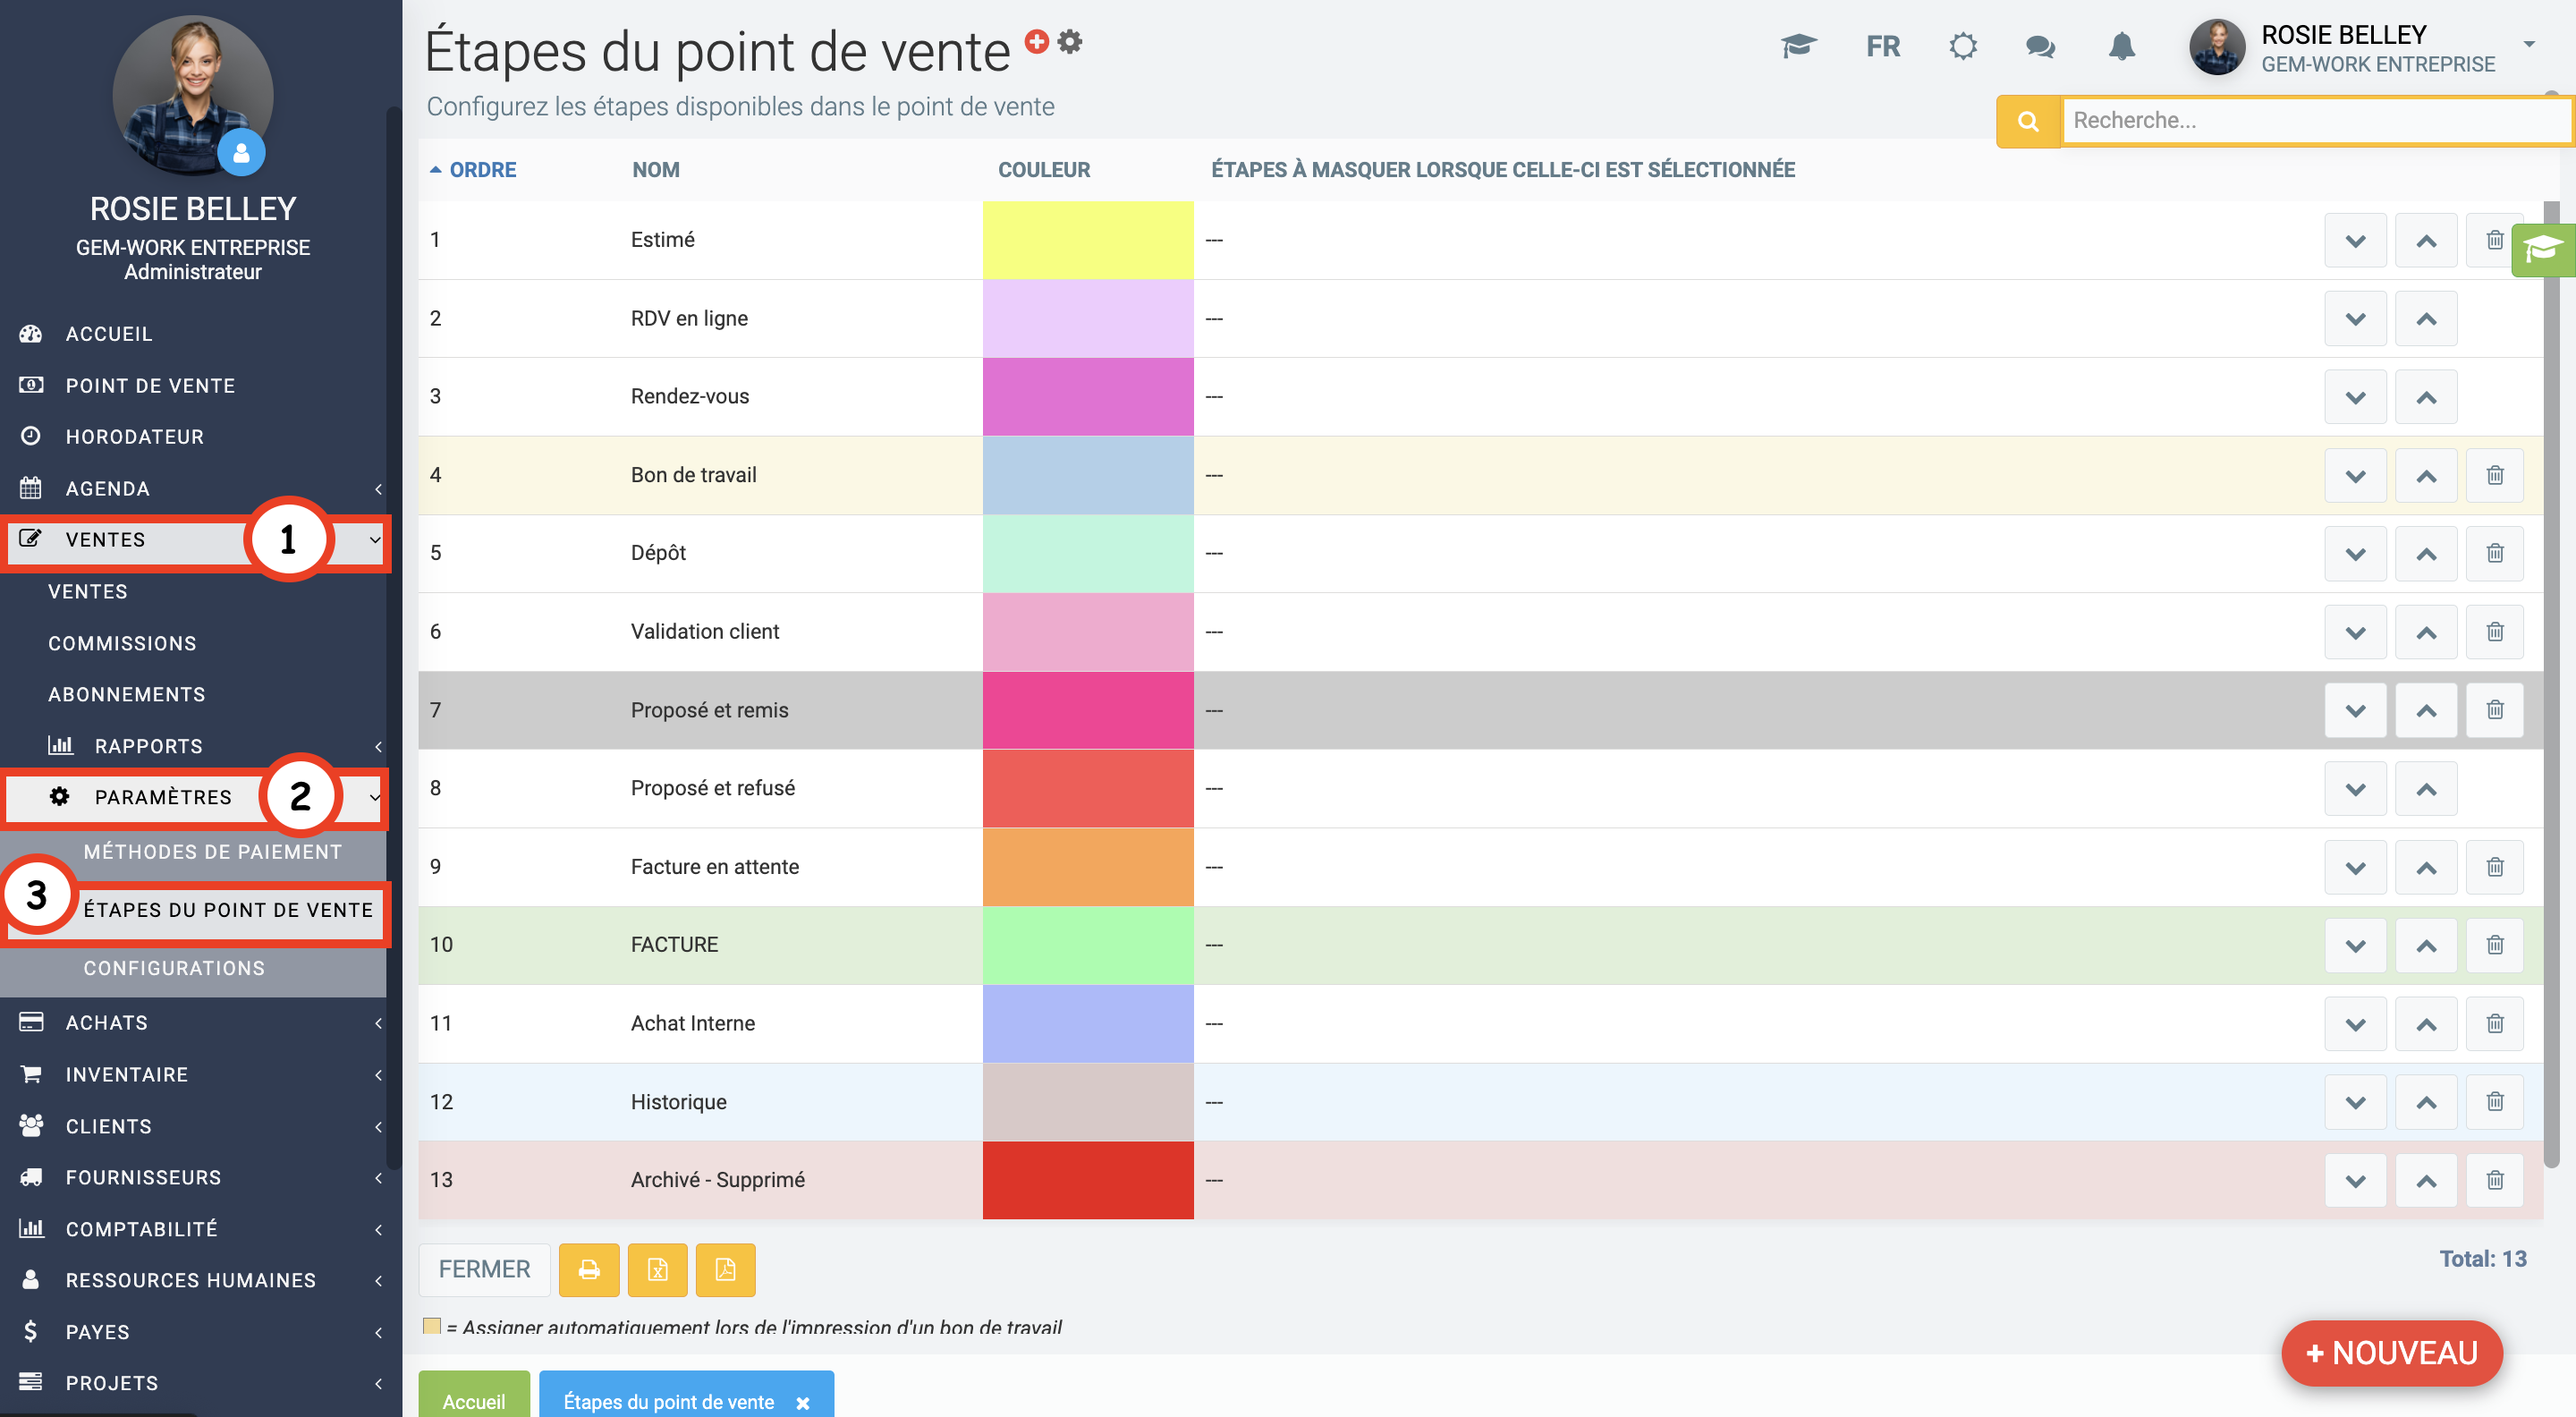
Task: Click the red plus icon beside page title
Action: point(1037,41)
